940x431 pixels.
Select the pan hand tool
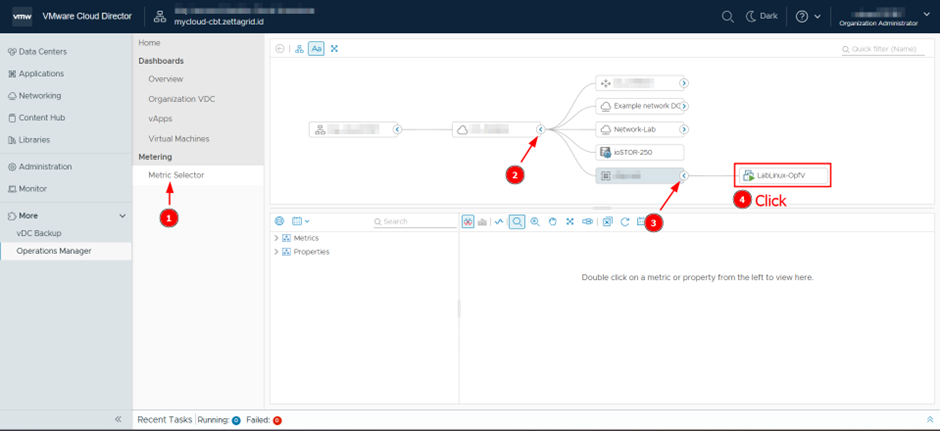(553, 221)
